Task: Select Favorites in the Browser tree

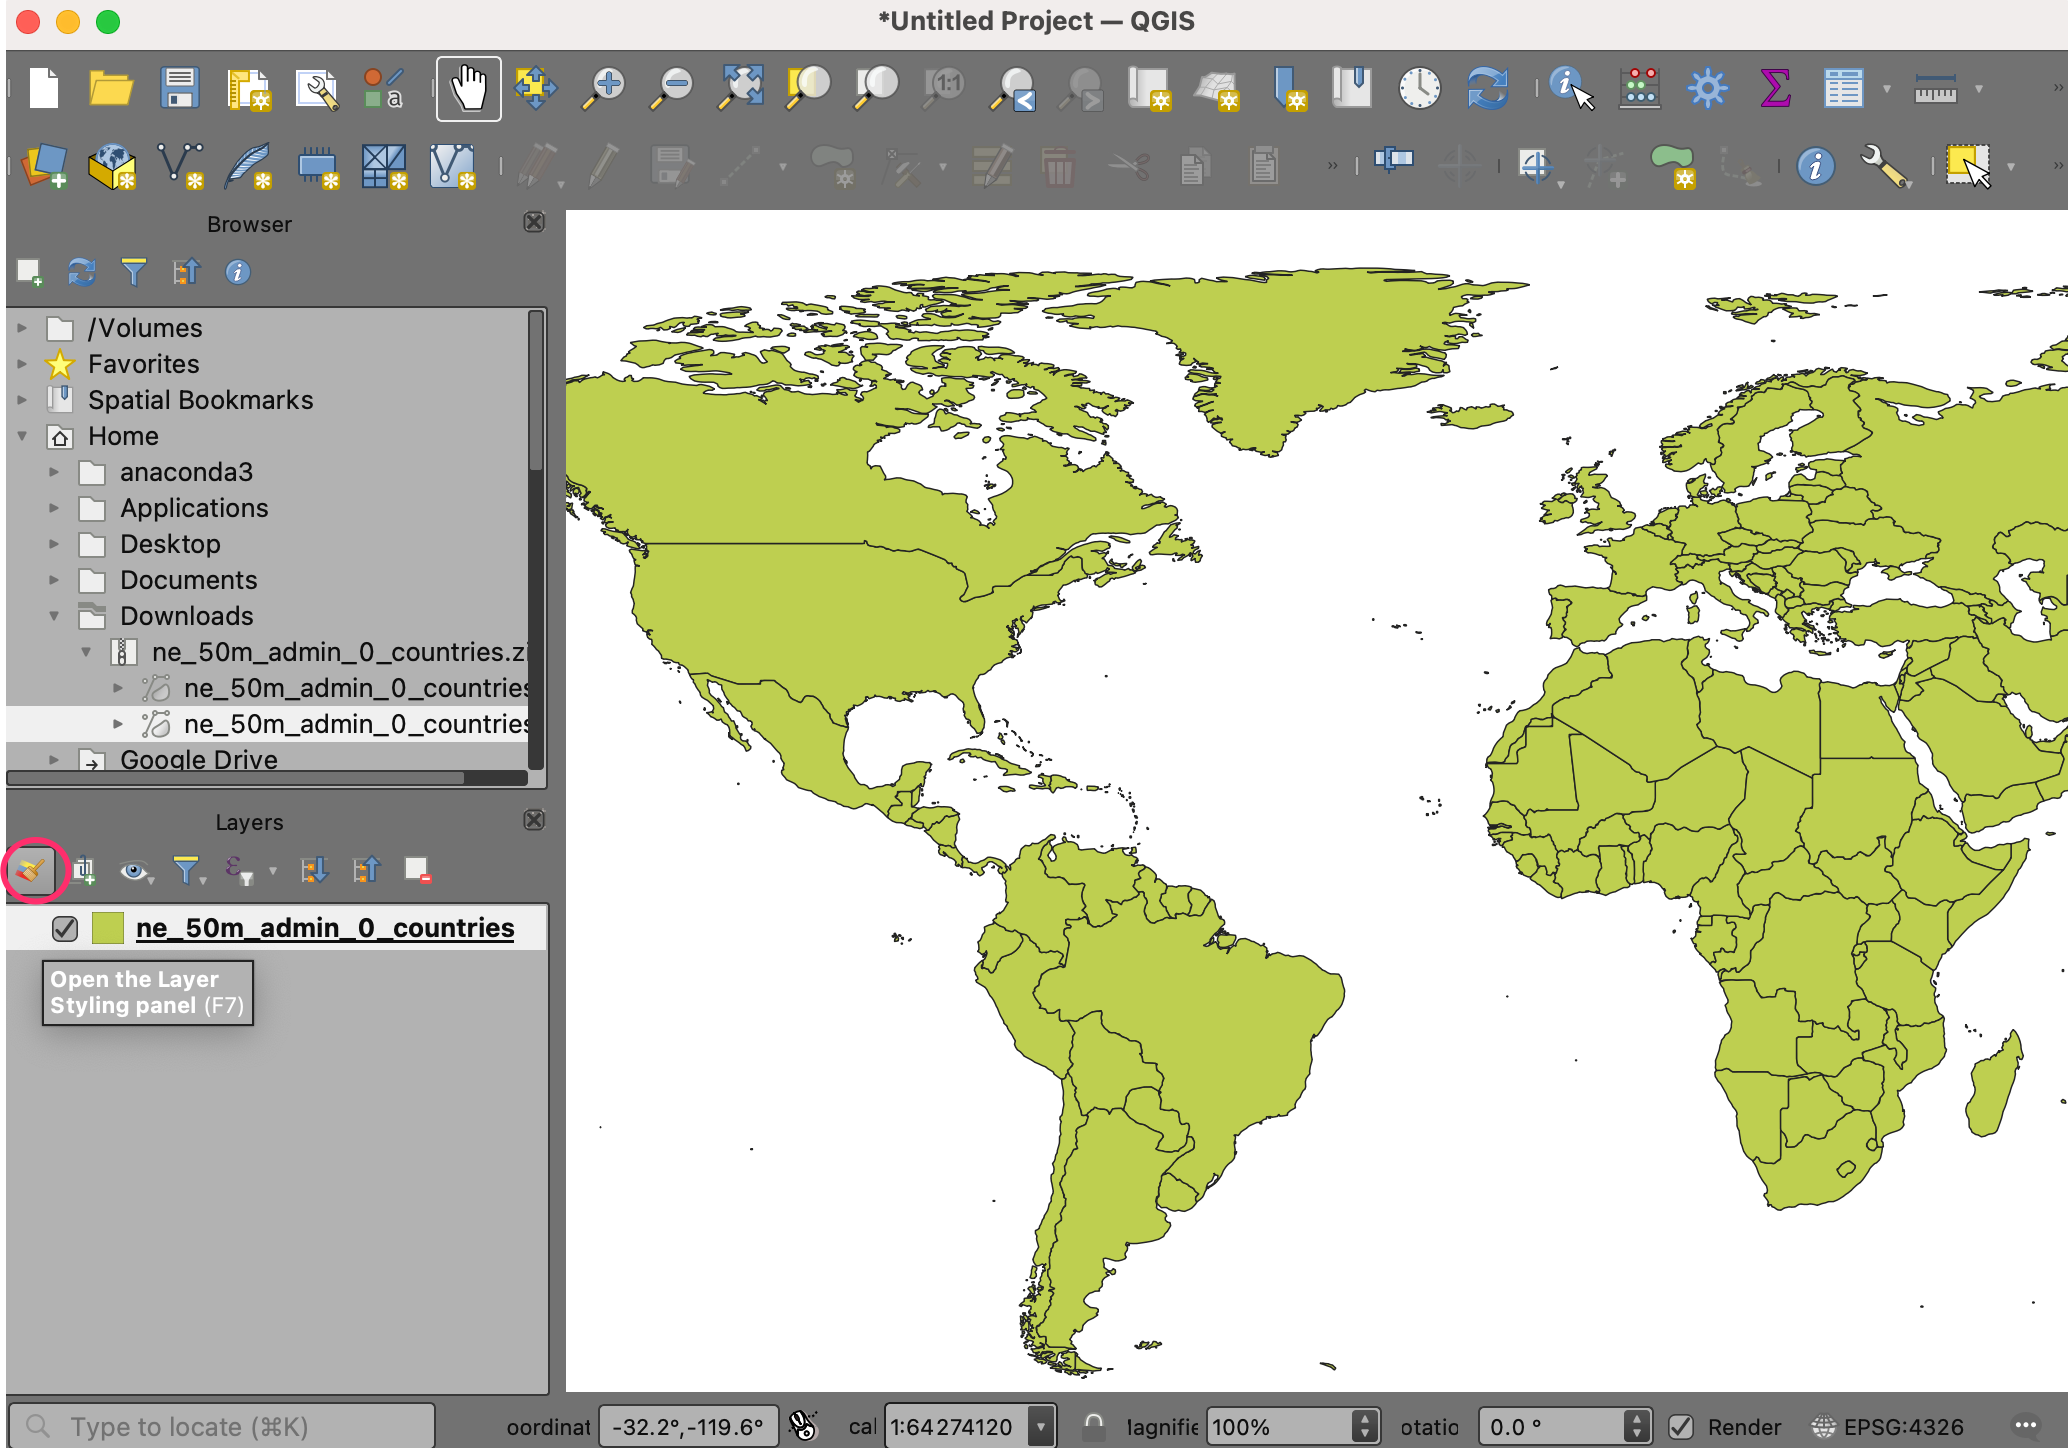Action: (143, 364)
